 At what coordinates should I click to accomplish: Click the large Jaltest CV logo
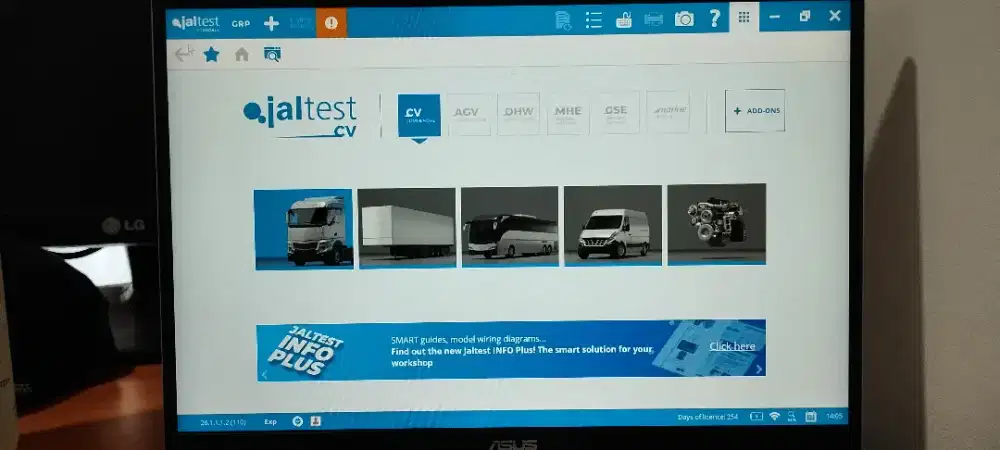tap(300, 117)
